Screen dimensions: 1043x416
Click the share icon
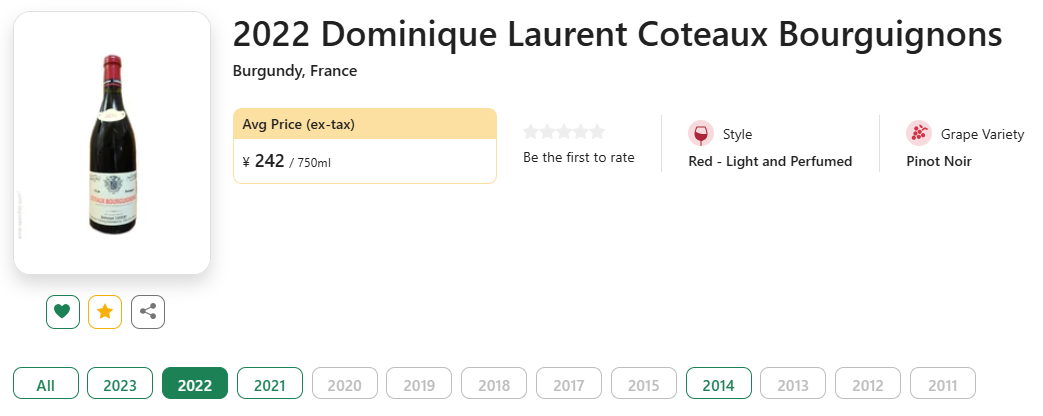tap(148, 312)
